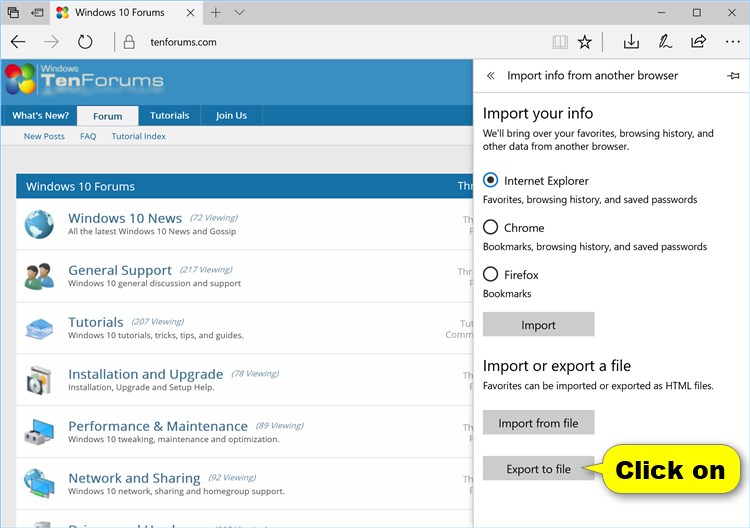Open Network and Sharing forum link
The image size is (750, 528).
pos(134,478)
